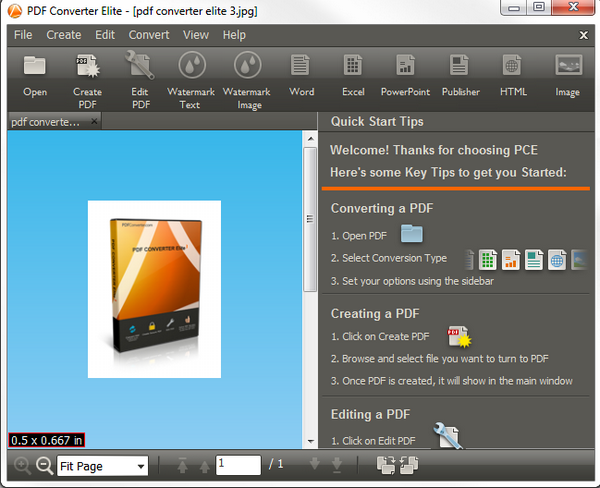Click the 0.5 x 0.667 in size label
Viewport: 600px width, 488px height.
coord(46,440)
